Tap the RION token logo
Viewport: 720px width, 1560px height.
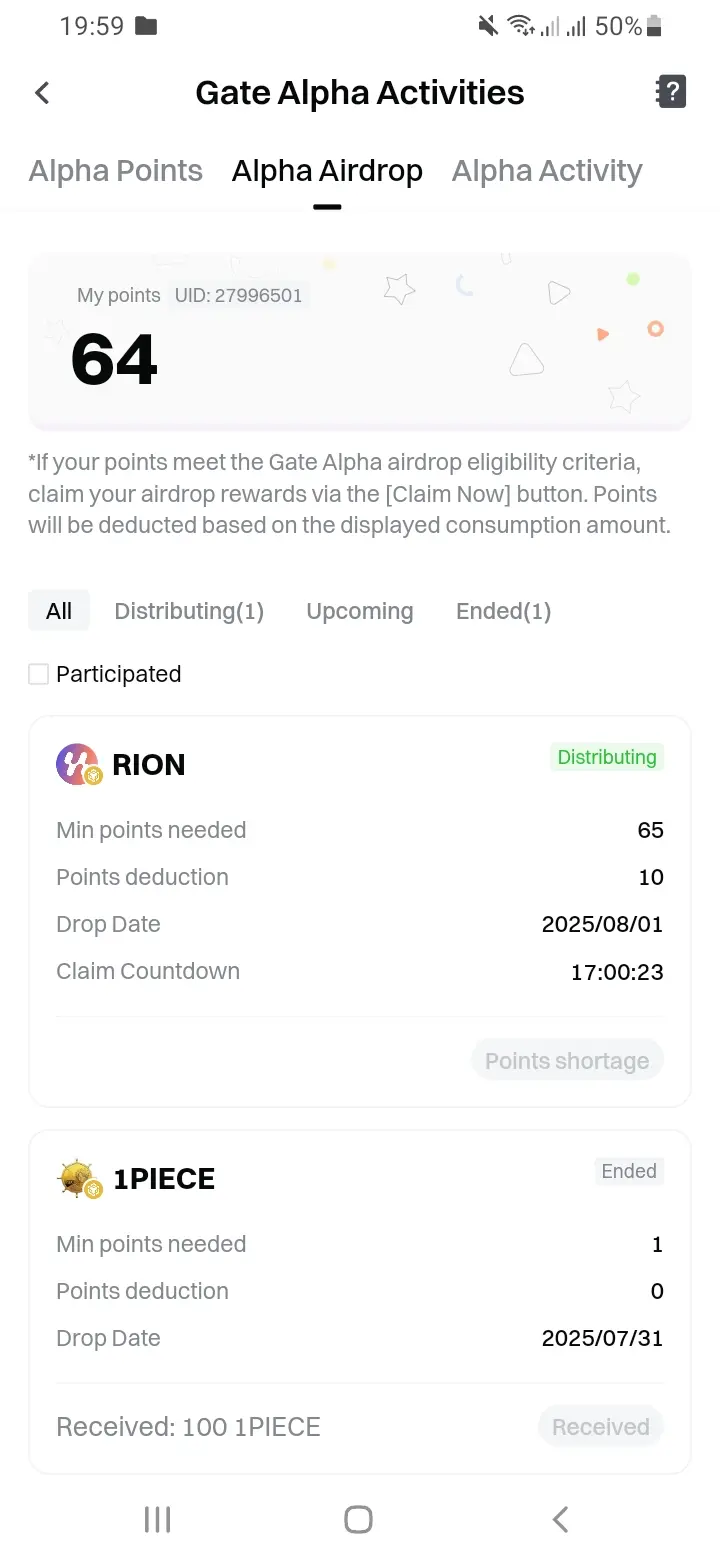79,765
